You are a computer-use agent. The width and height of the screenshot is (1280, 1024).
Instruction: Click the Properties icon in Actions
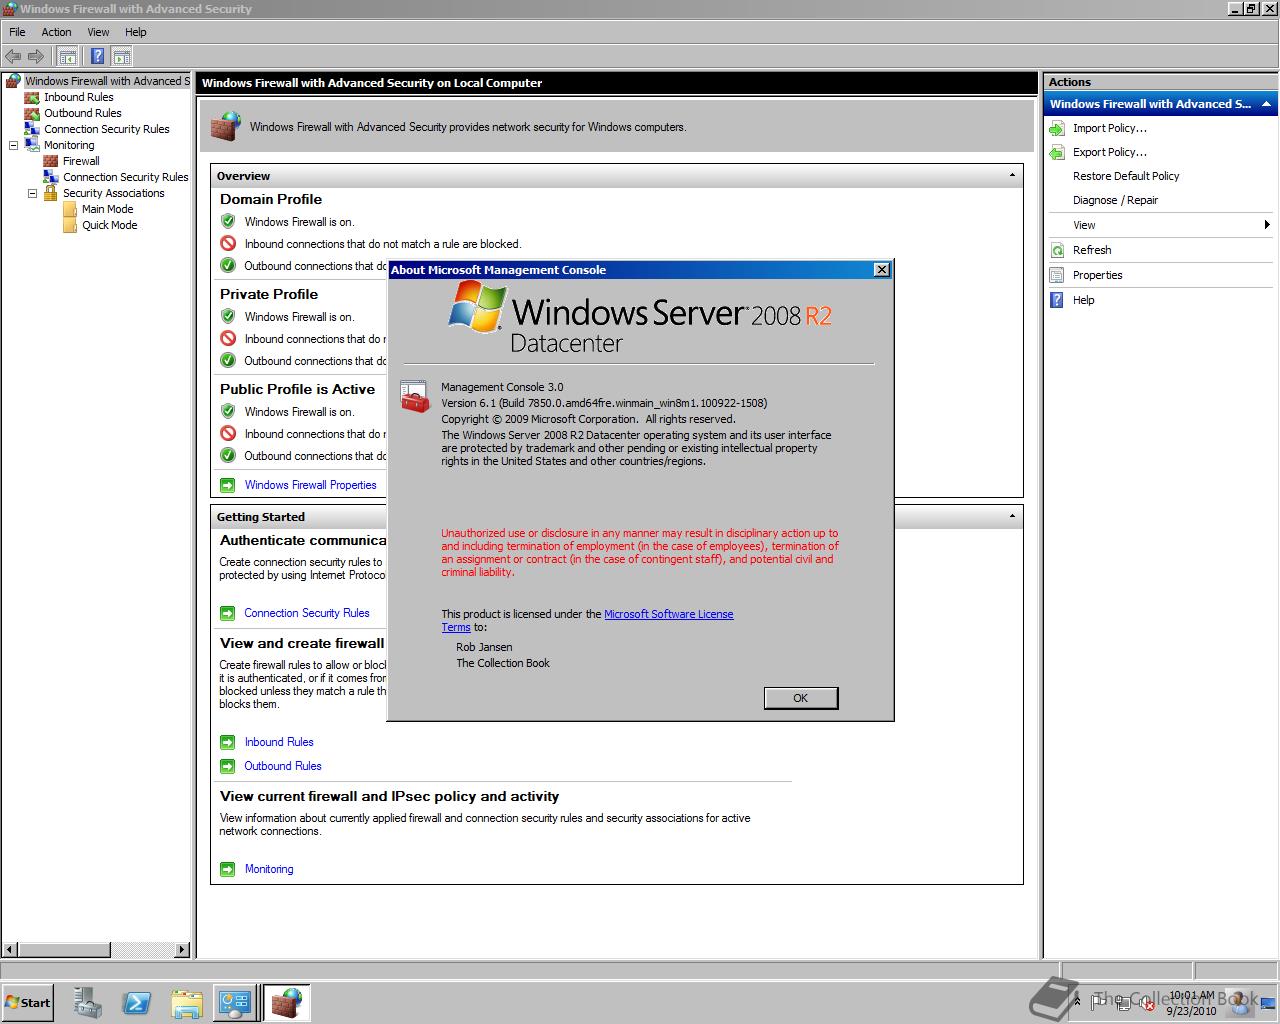coord(1057,275)
